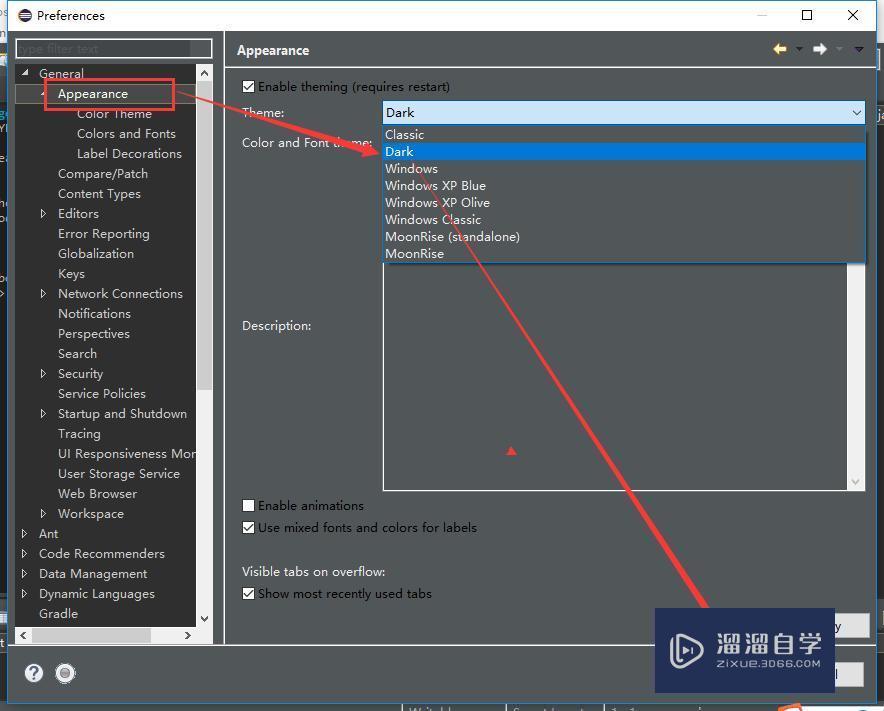Image resolution: width=884 pixels, height=711 pixels.
Task: Collapse the General tree node
Action: click(x=25, y=73)
